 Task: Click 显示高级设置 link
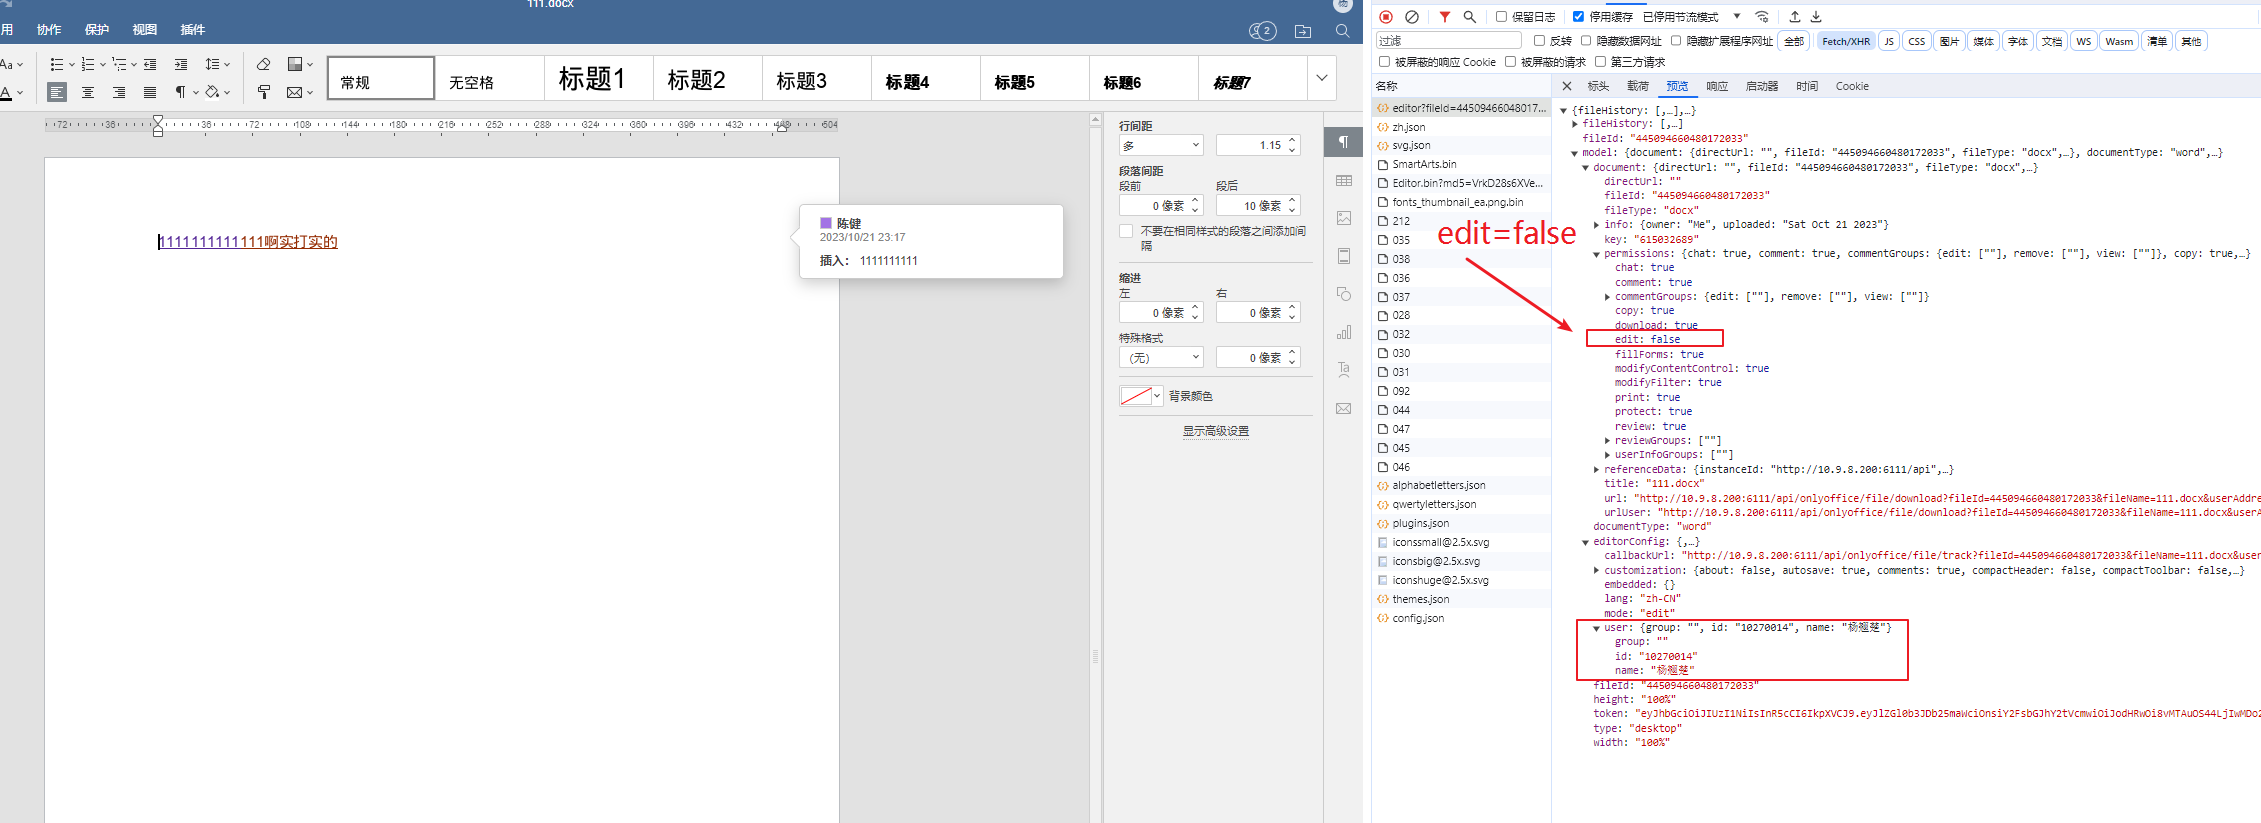tap(1216, 431)
